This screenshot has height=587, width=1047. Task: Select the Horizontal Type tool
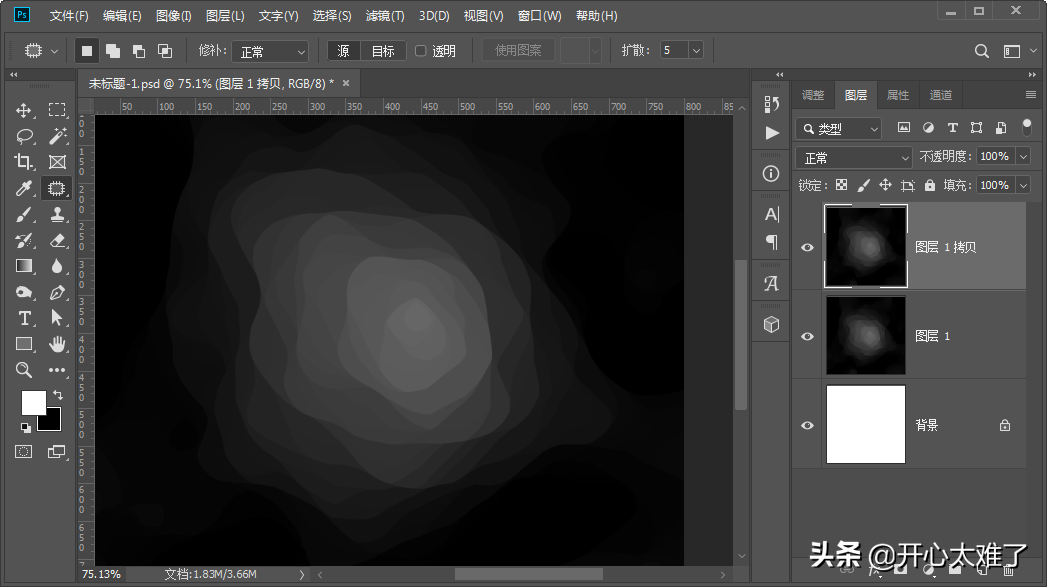[x=24, y=318]
